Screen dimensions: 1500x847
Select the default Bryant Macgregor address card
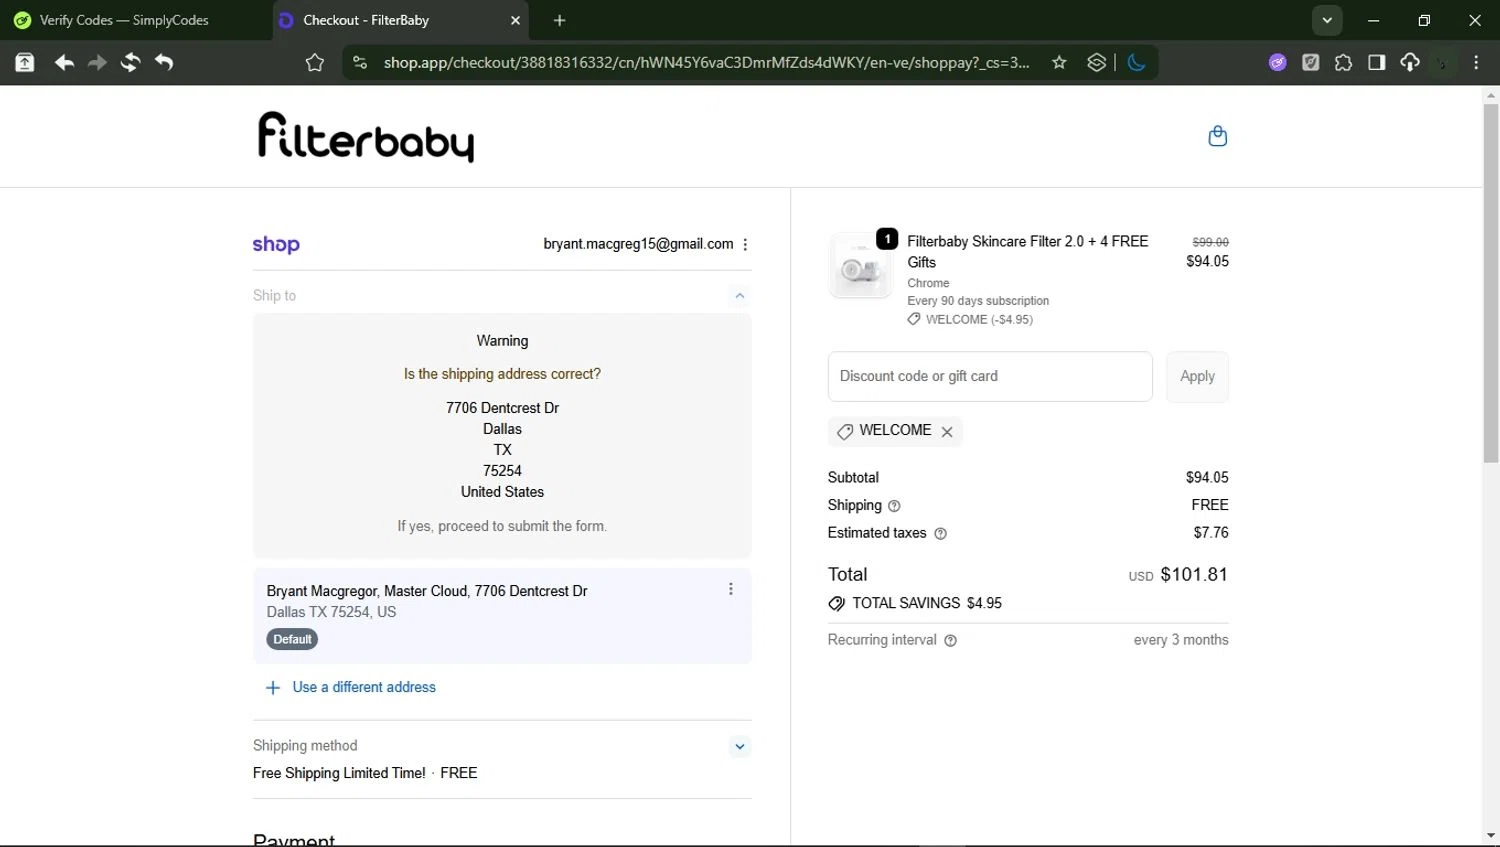(502, 615)
